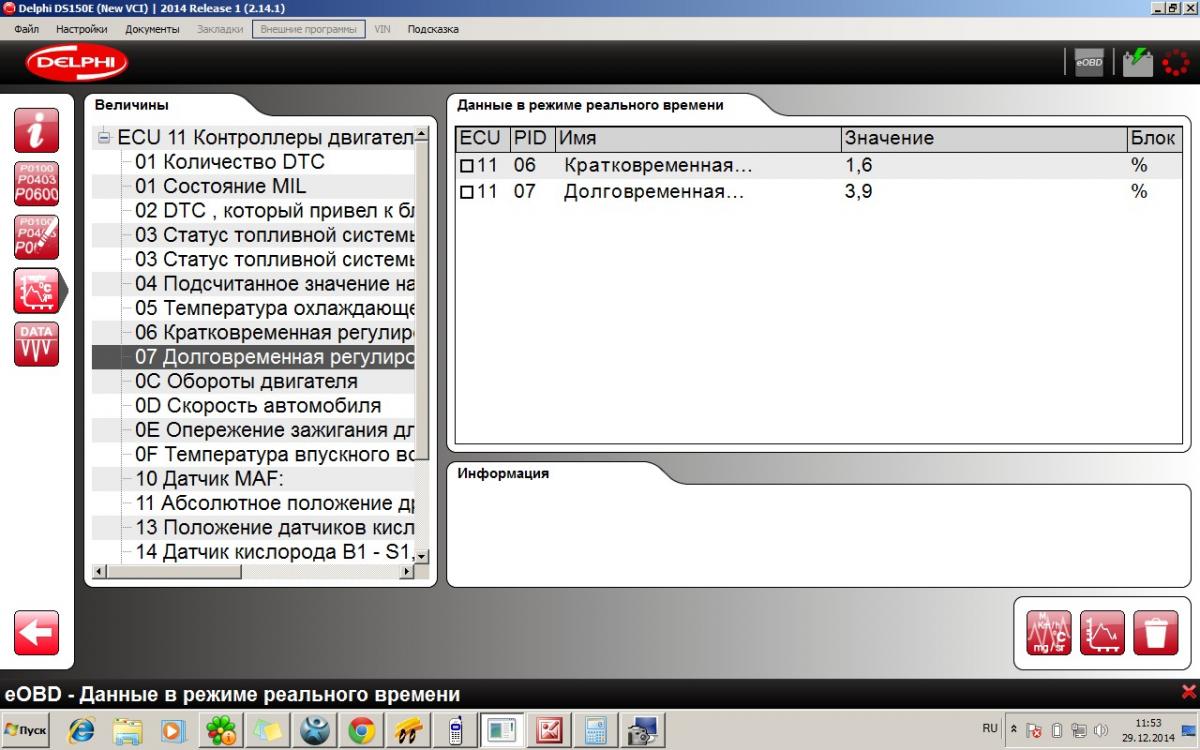Click the Имя column header
The width and height of the screenshot is (1200, 750).
(698, 139)
